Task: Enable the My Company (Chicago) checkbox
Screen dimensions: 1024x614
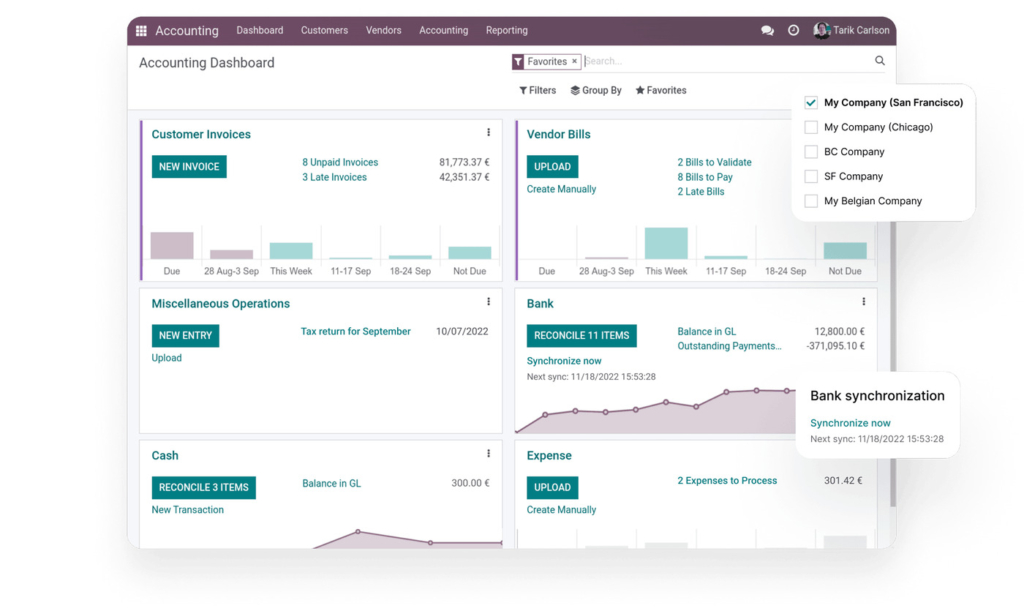Action: click(x=811, y=127)
